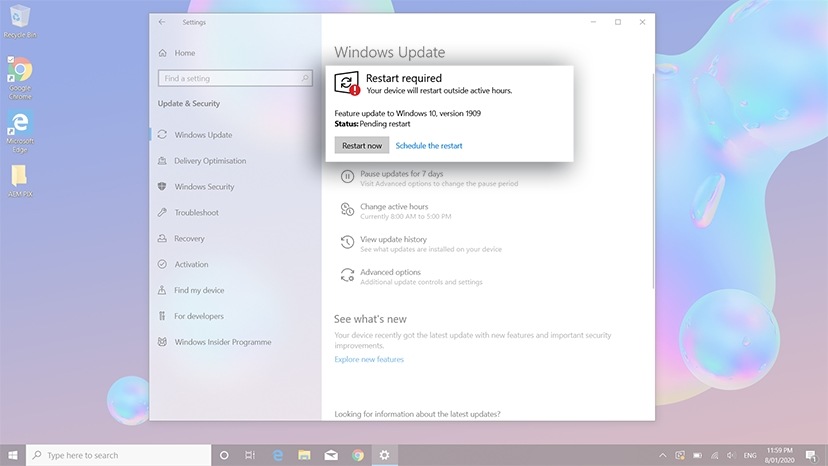Select Recovery in sidebar
The width and height of the screenshot is (828, 466).
[x=189, y=238]
